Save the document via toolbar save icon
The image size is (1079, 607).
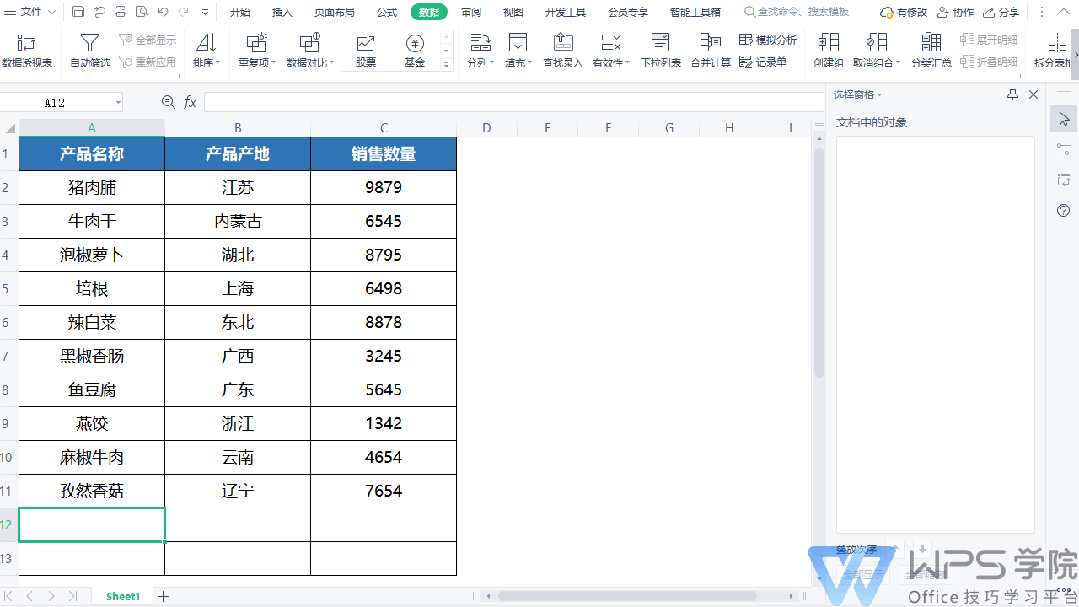(78, 12)
